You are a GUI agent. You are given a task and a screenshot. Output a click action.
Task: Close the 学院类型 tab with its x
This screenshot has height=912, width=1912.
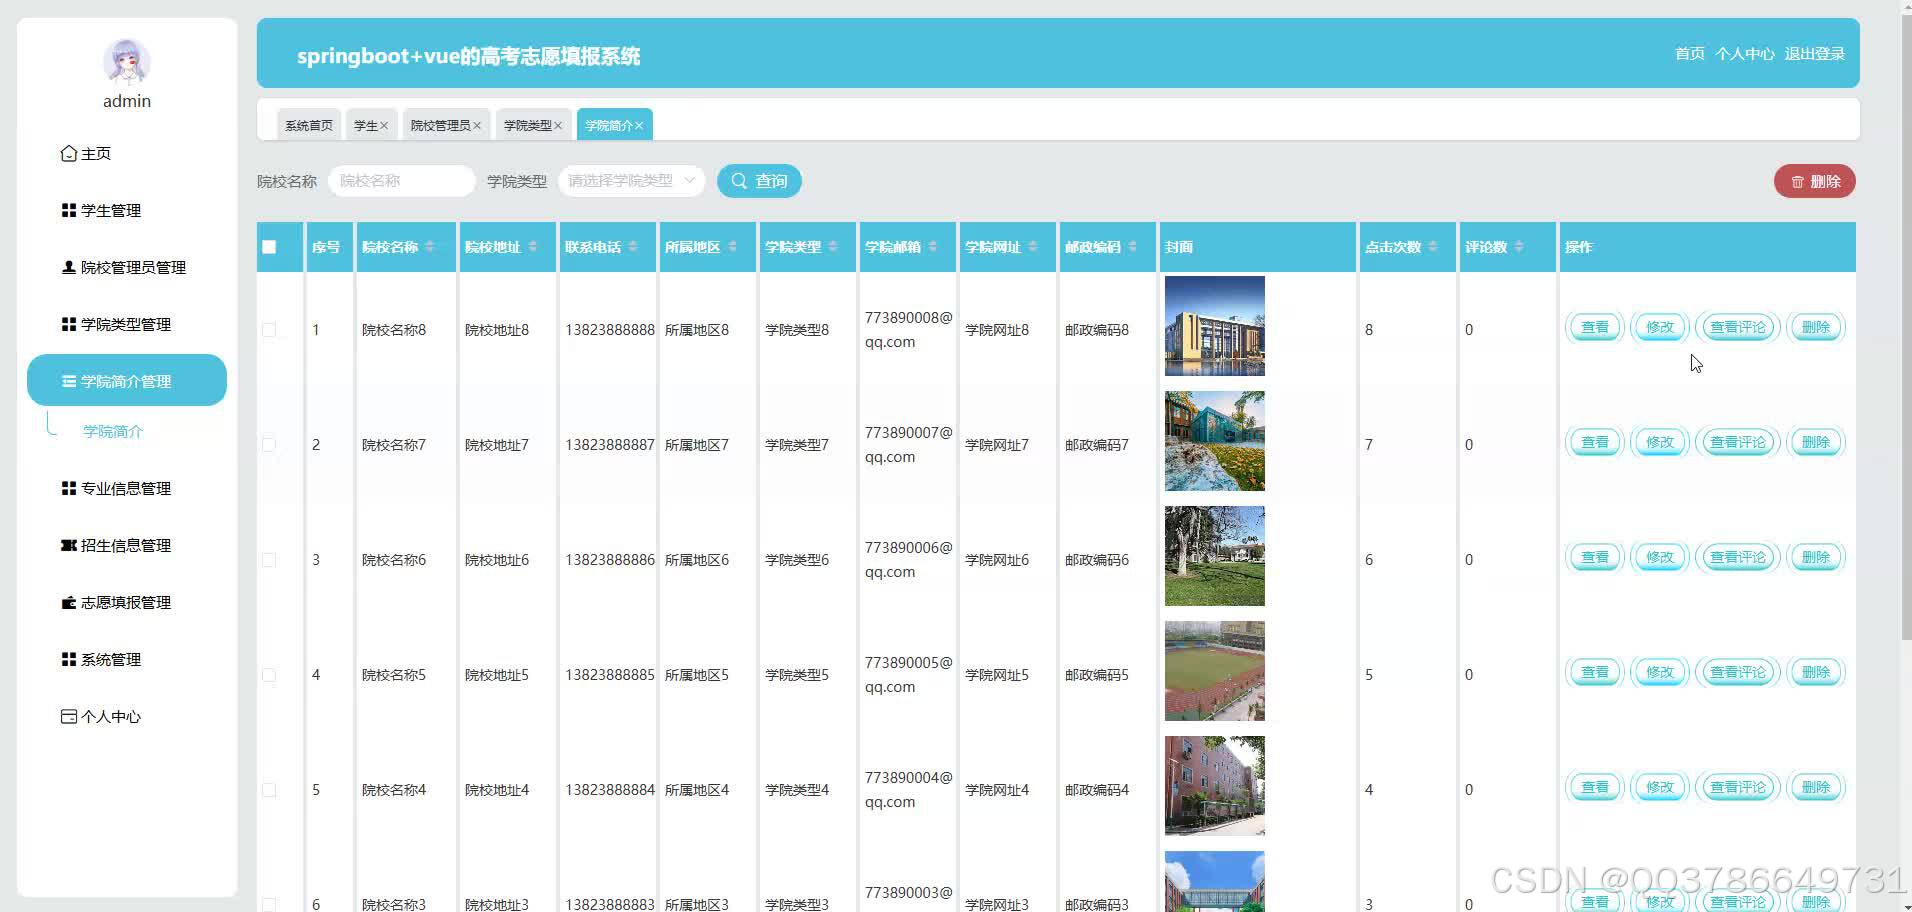tap(558, 126)
